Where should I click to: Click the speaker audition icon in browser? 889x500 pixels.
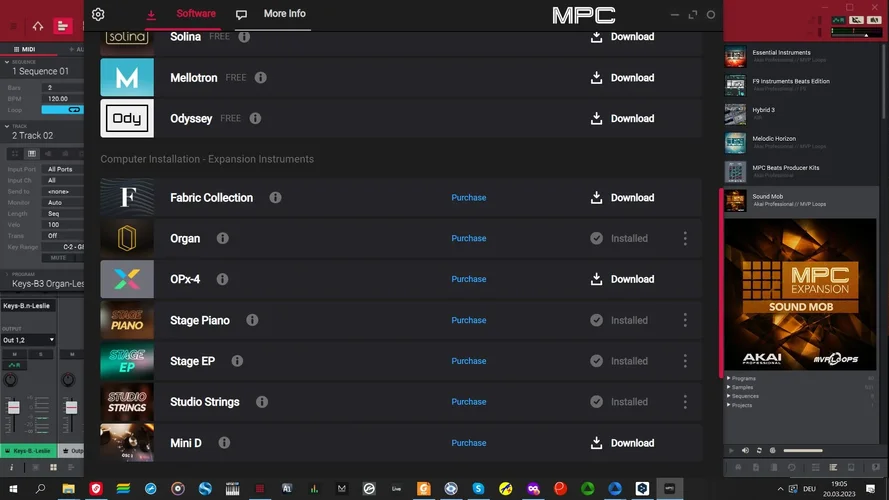pos(745,451)
